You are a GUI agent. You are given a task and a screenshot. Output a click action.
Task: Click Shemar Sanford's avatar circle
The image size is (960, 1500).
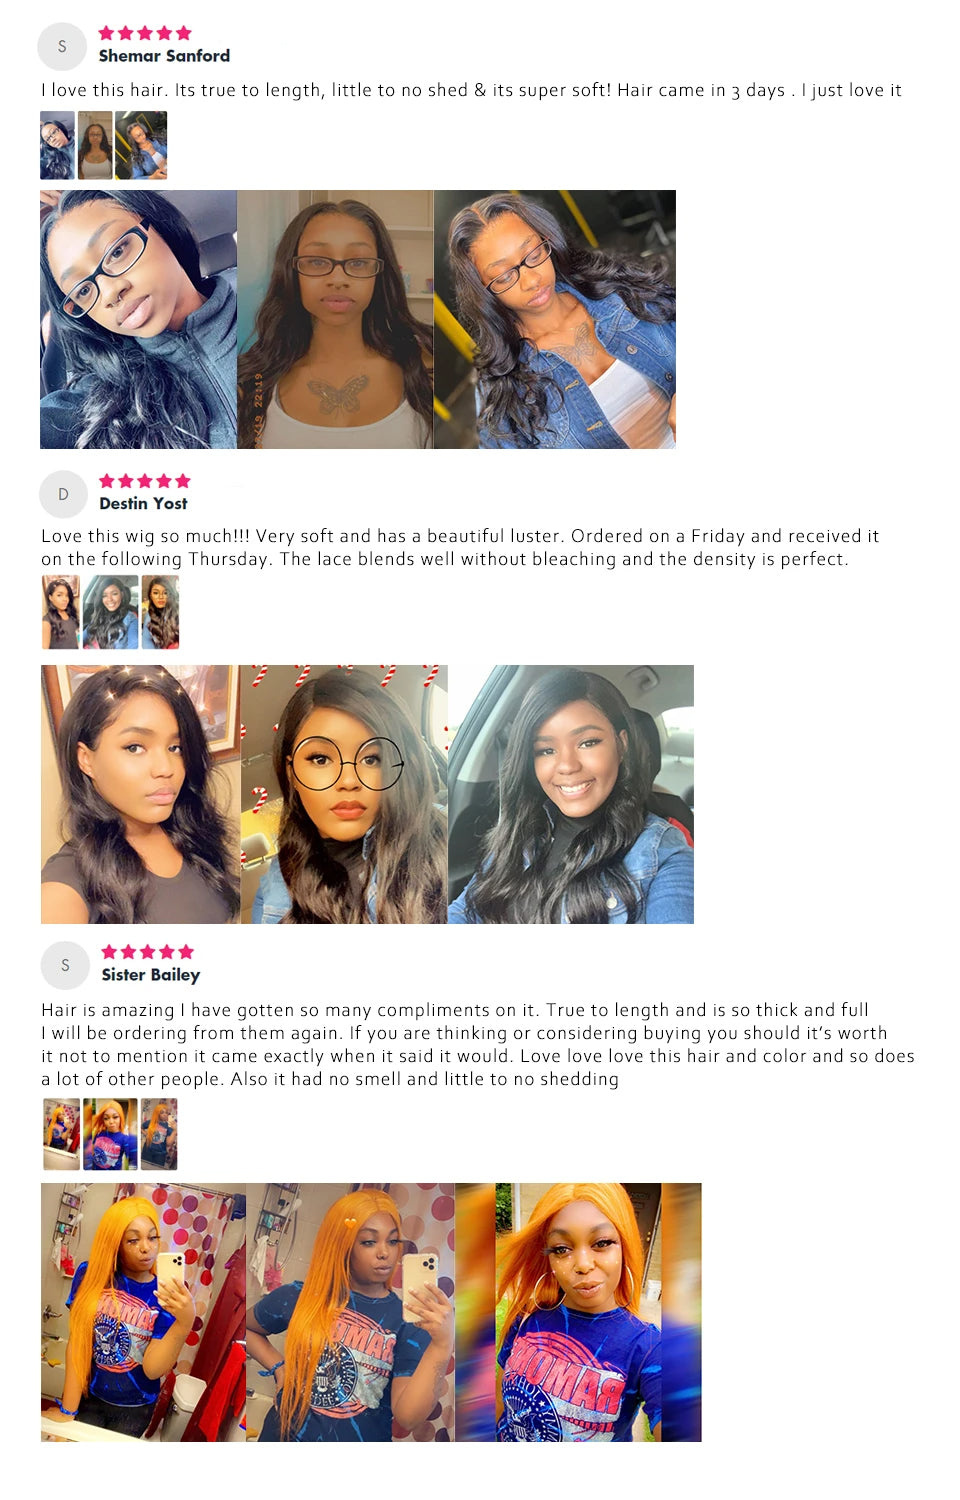62,46
